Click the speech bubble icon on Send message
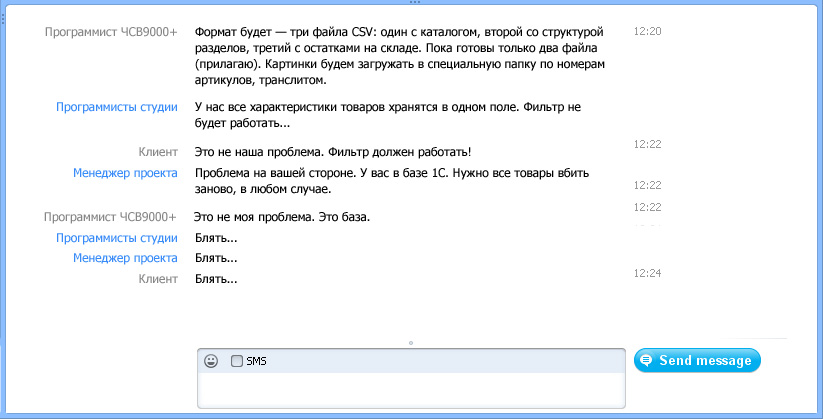This screenshot has width=823, height=419. tap(646, 361)
